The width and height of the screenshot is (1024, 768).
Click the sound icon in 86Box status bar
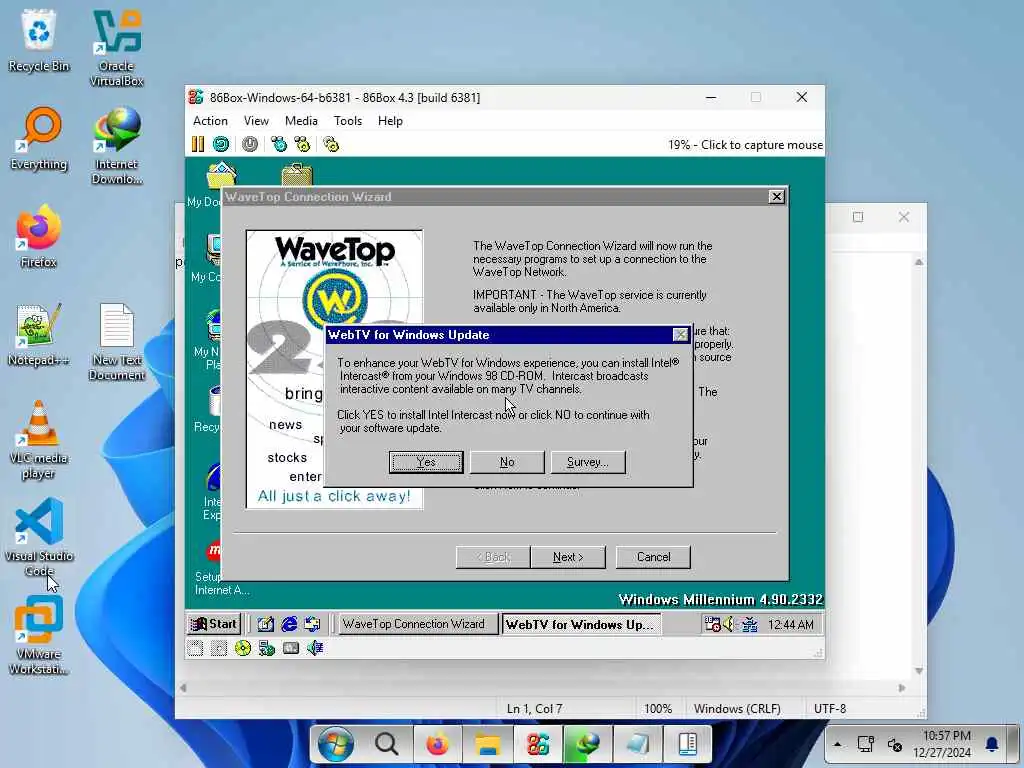[x=315, y=648]
